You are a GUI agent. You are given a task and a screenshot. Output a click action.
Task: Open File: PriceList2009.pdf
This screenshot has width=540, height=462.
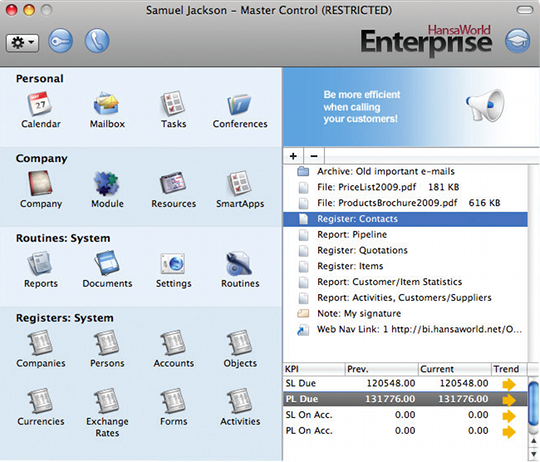(x=405, y=187)
